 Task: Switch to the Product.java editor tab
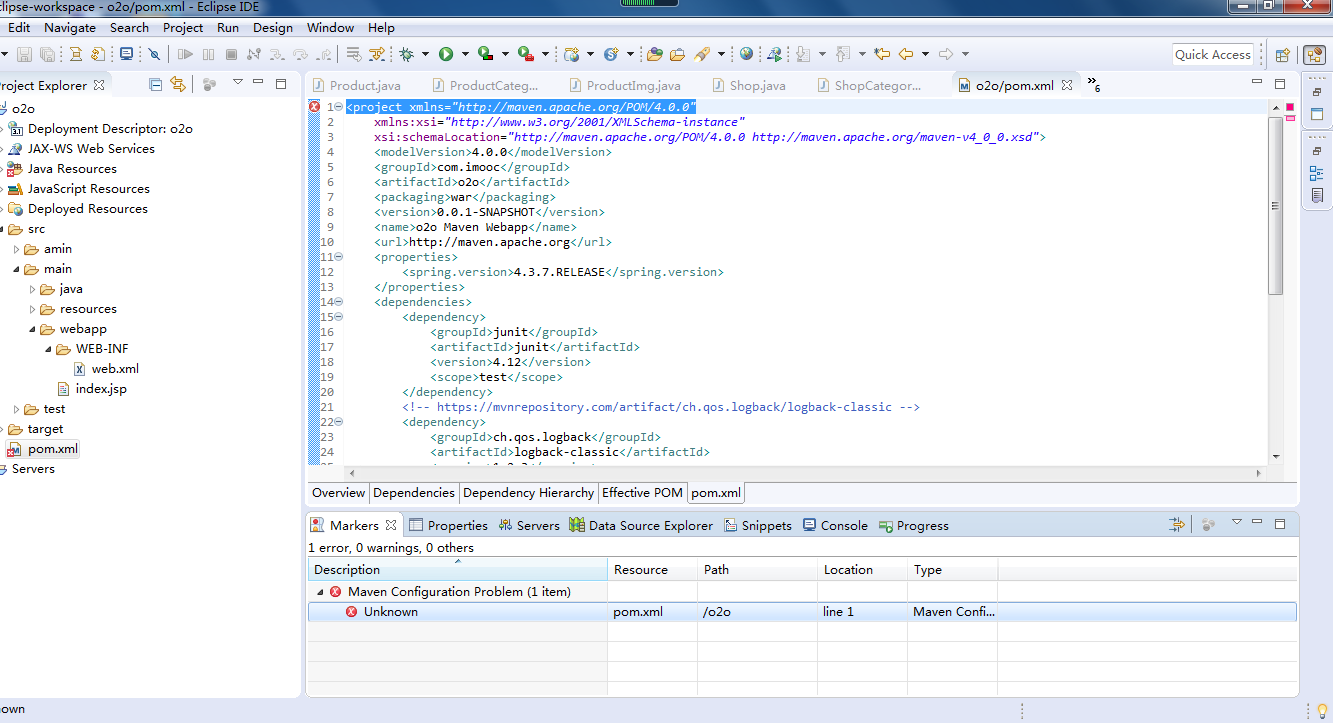tap(356, 86)
